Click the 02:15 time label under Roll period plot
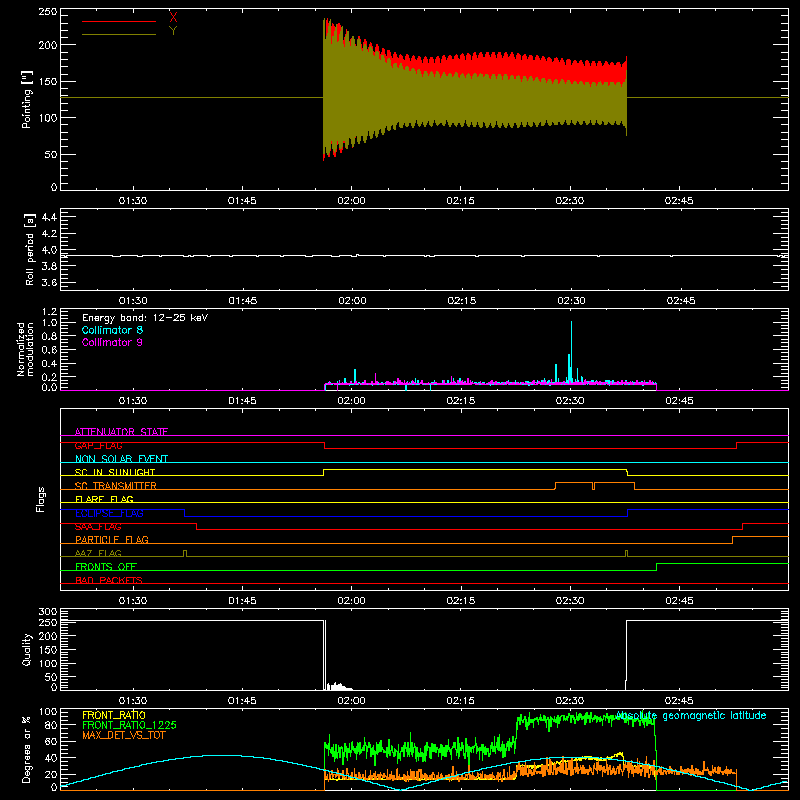Screen dimensions: 800x800 (x=462, y=301)
